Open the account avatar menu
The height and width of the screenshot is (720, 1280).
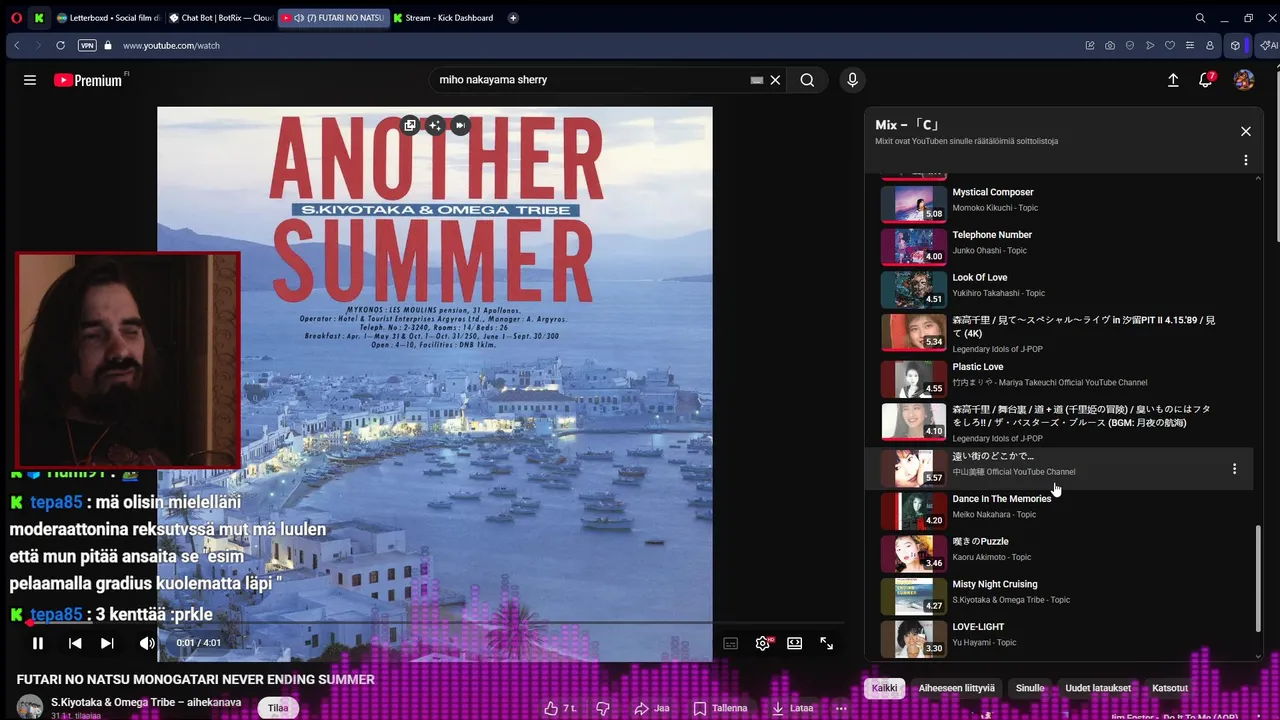pos(1244,80)
